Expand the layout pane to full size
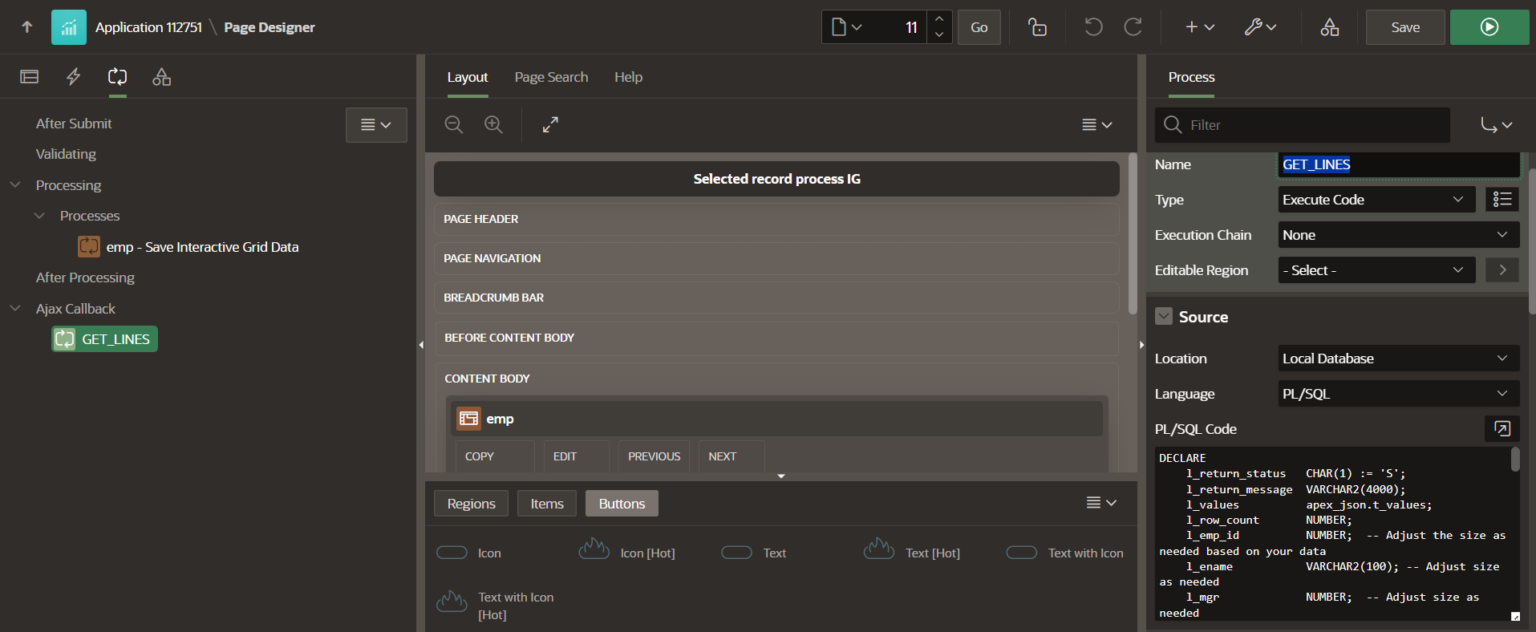 550,125
